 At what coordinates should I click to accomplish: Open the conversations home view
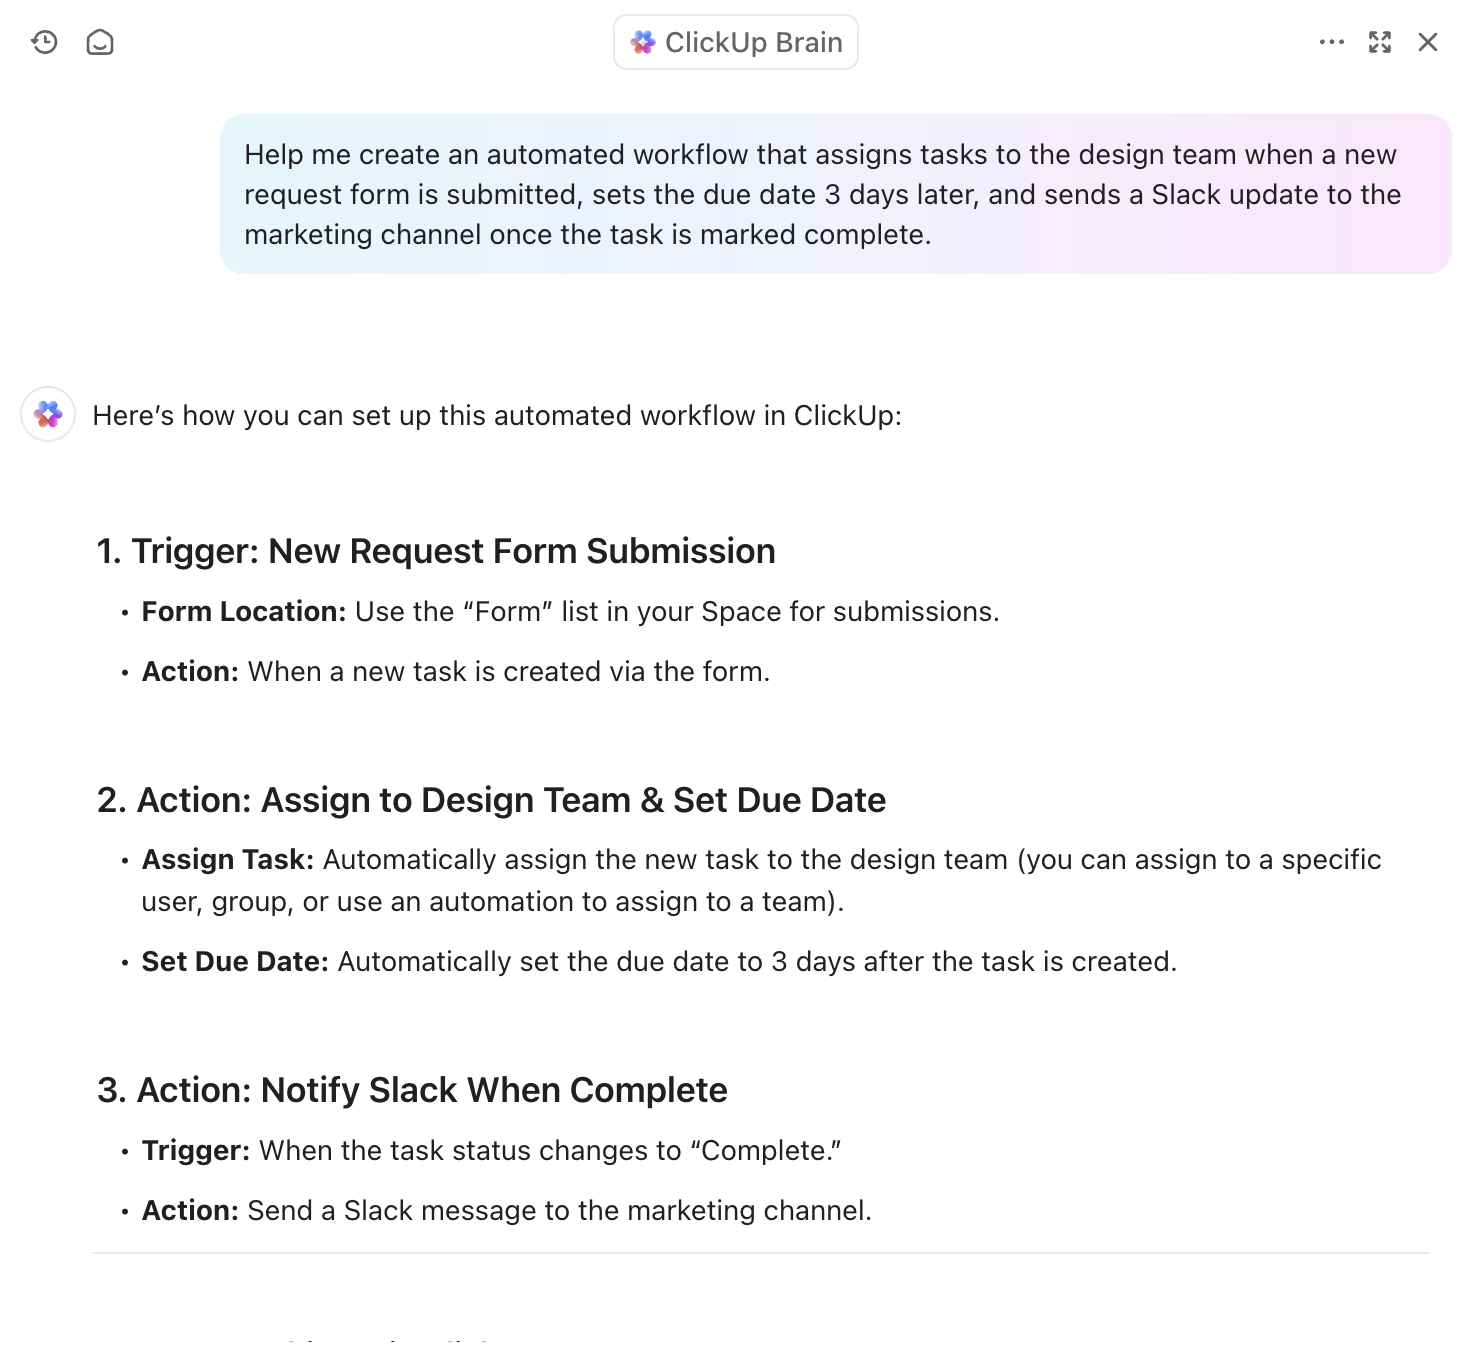pos(100,42)
